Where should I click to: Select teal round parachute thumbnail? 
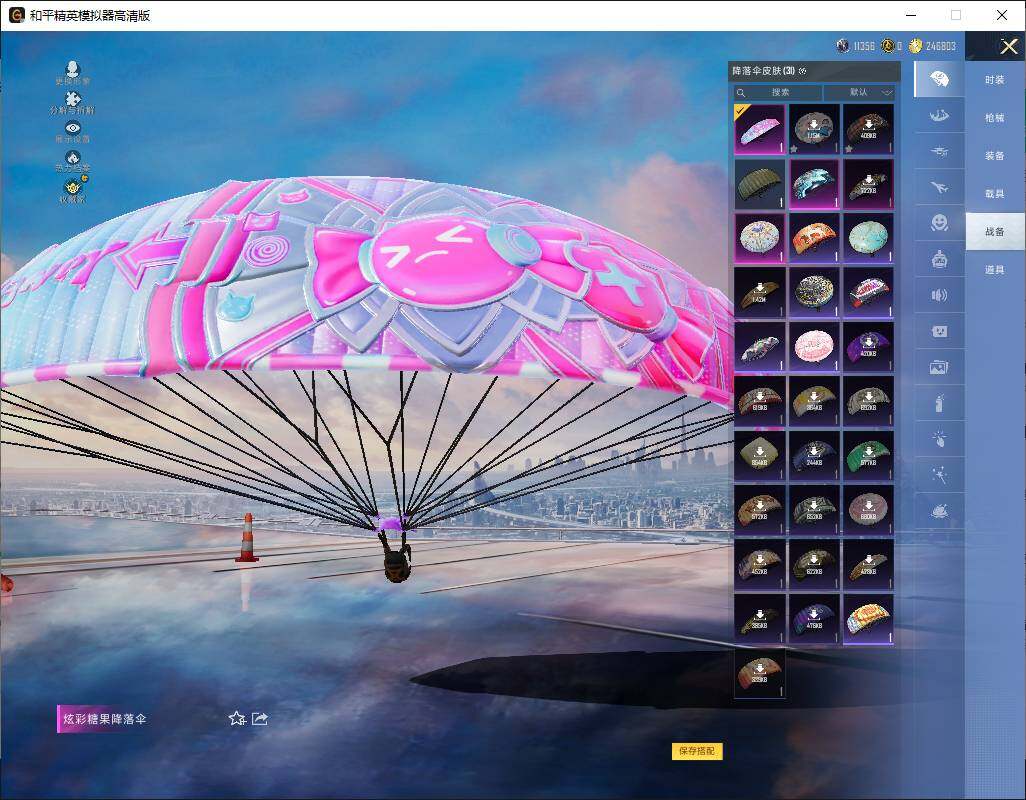[868, 238]
